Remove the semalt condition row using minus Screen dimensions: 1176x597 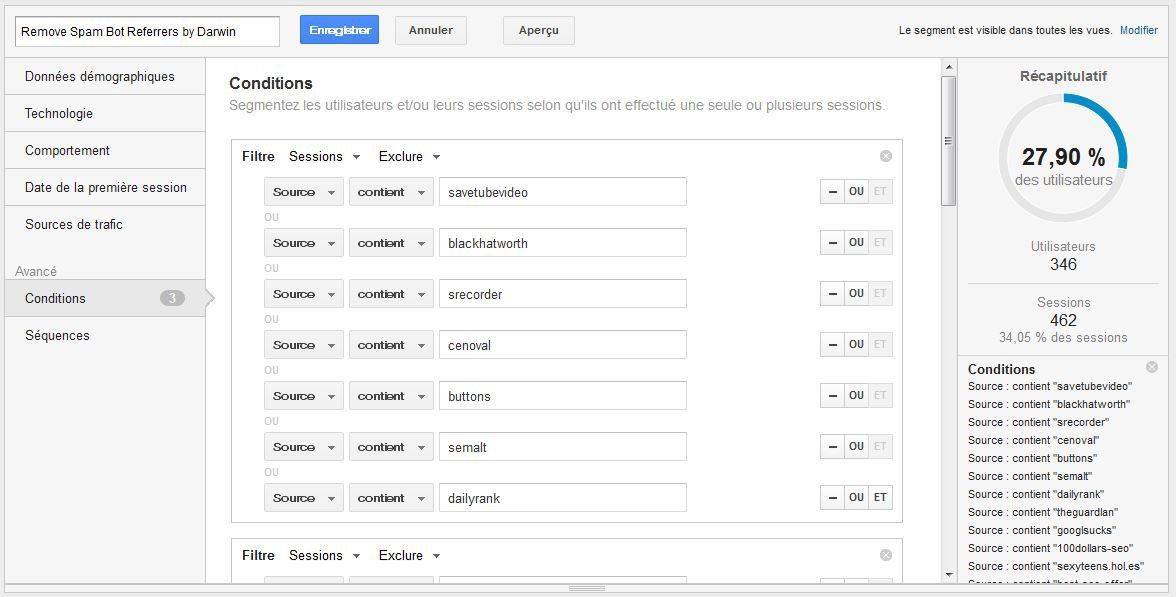click(831, 447)
